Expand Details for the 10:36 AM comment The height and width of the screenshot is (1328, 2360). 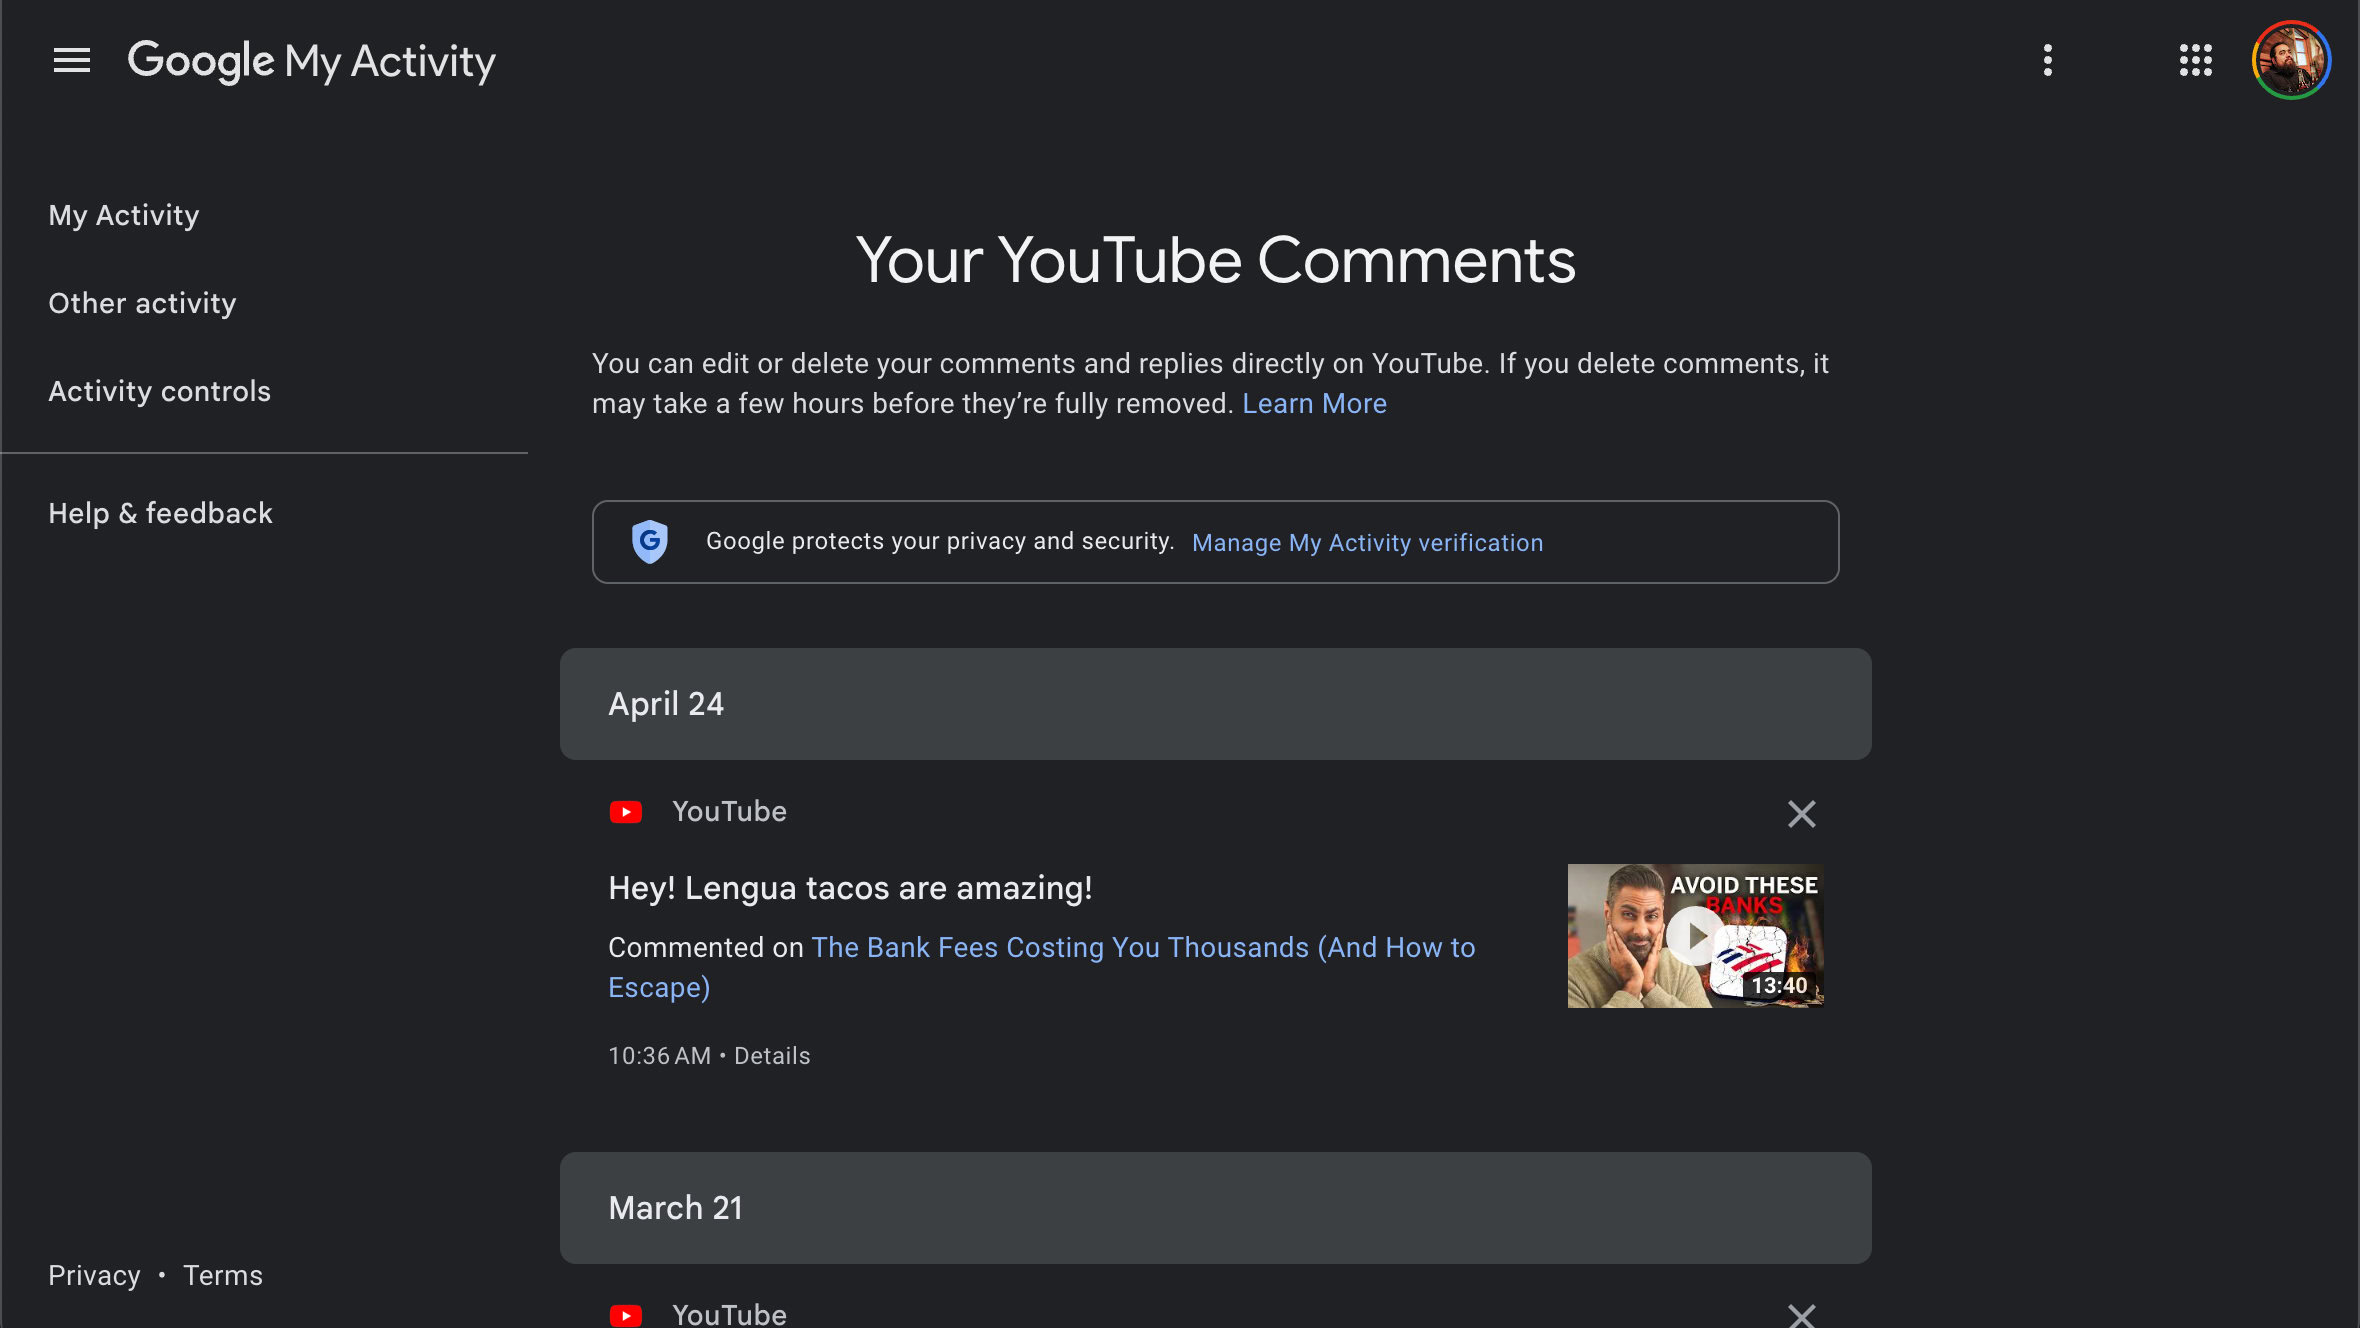[772, 1056]
